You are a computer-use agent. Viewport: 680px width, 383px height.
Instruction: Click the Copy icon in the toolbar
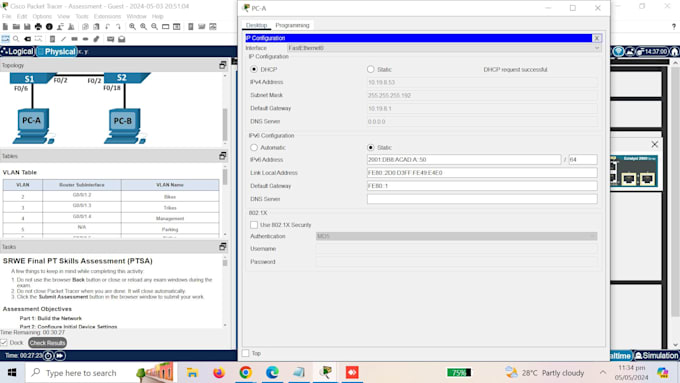click(85, 26)
